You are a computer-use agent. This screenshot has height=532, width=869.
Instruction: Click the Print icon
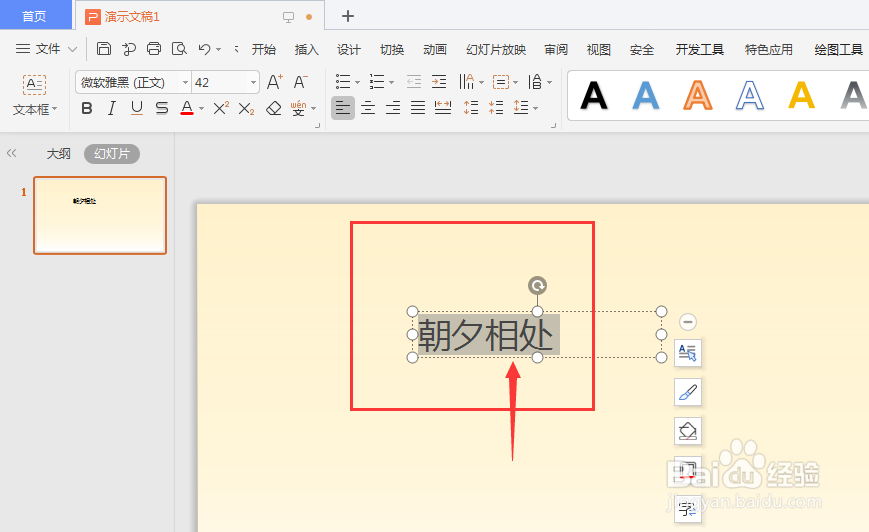tap(154, 49)
